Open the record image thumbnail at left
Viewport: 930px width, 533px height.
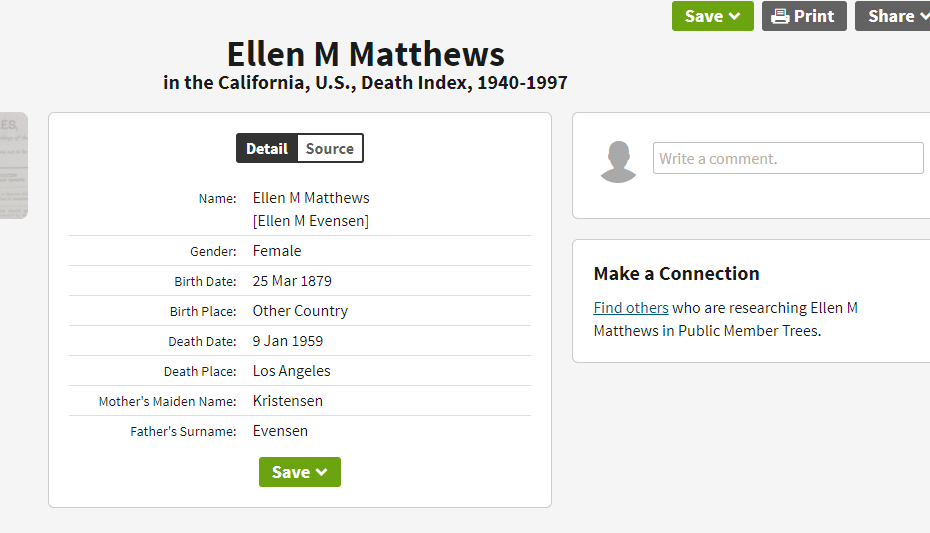[x=13, y=165]
